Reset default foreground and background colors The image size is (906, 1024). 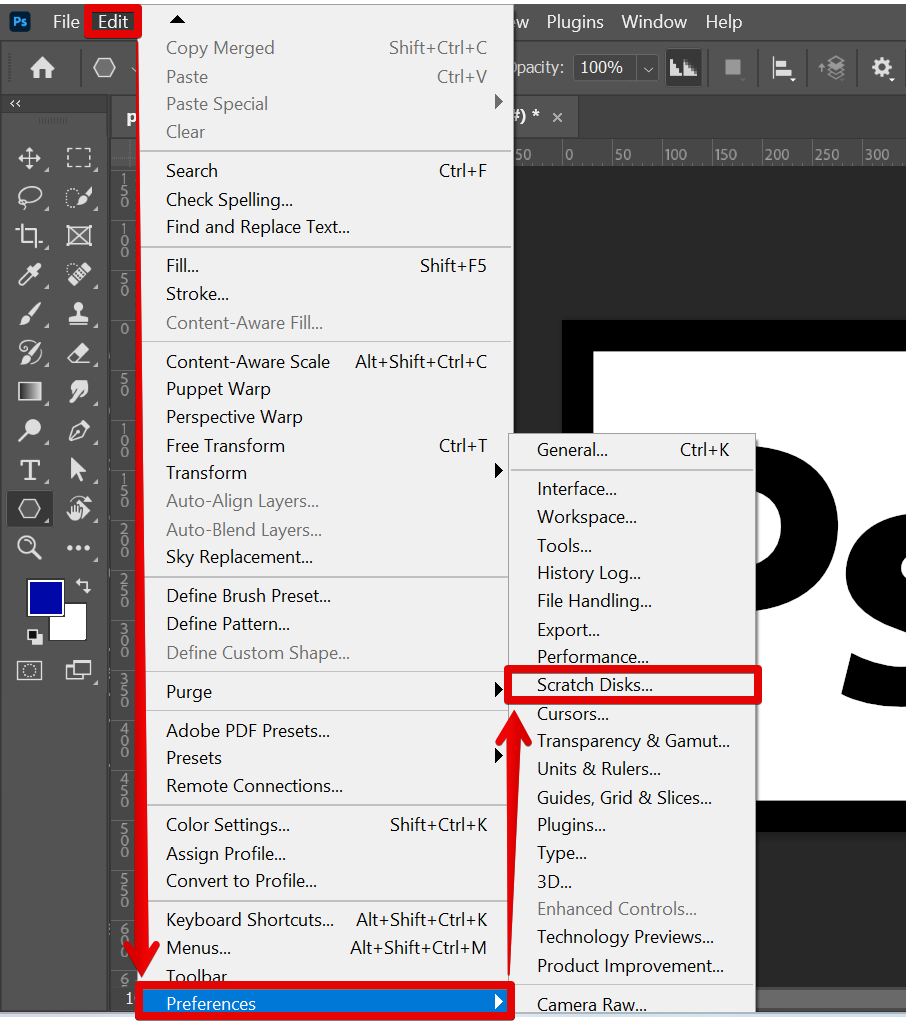[x=34, y=636]
